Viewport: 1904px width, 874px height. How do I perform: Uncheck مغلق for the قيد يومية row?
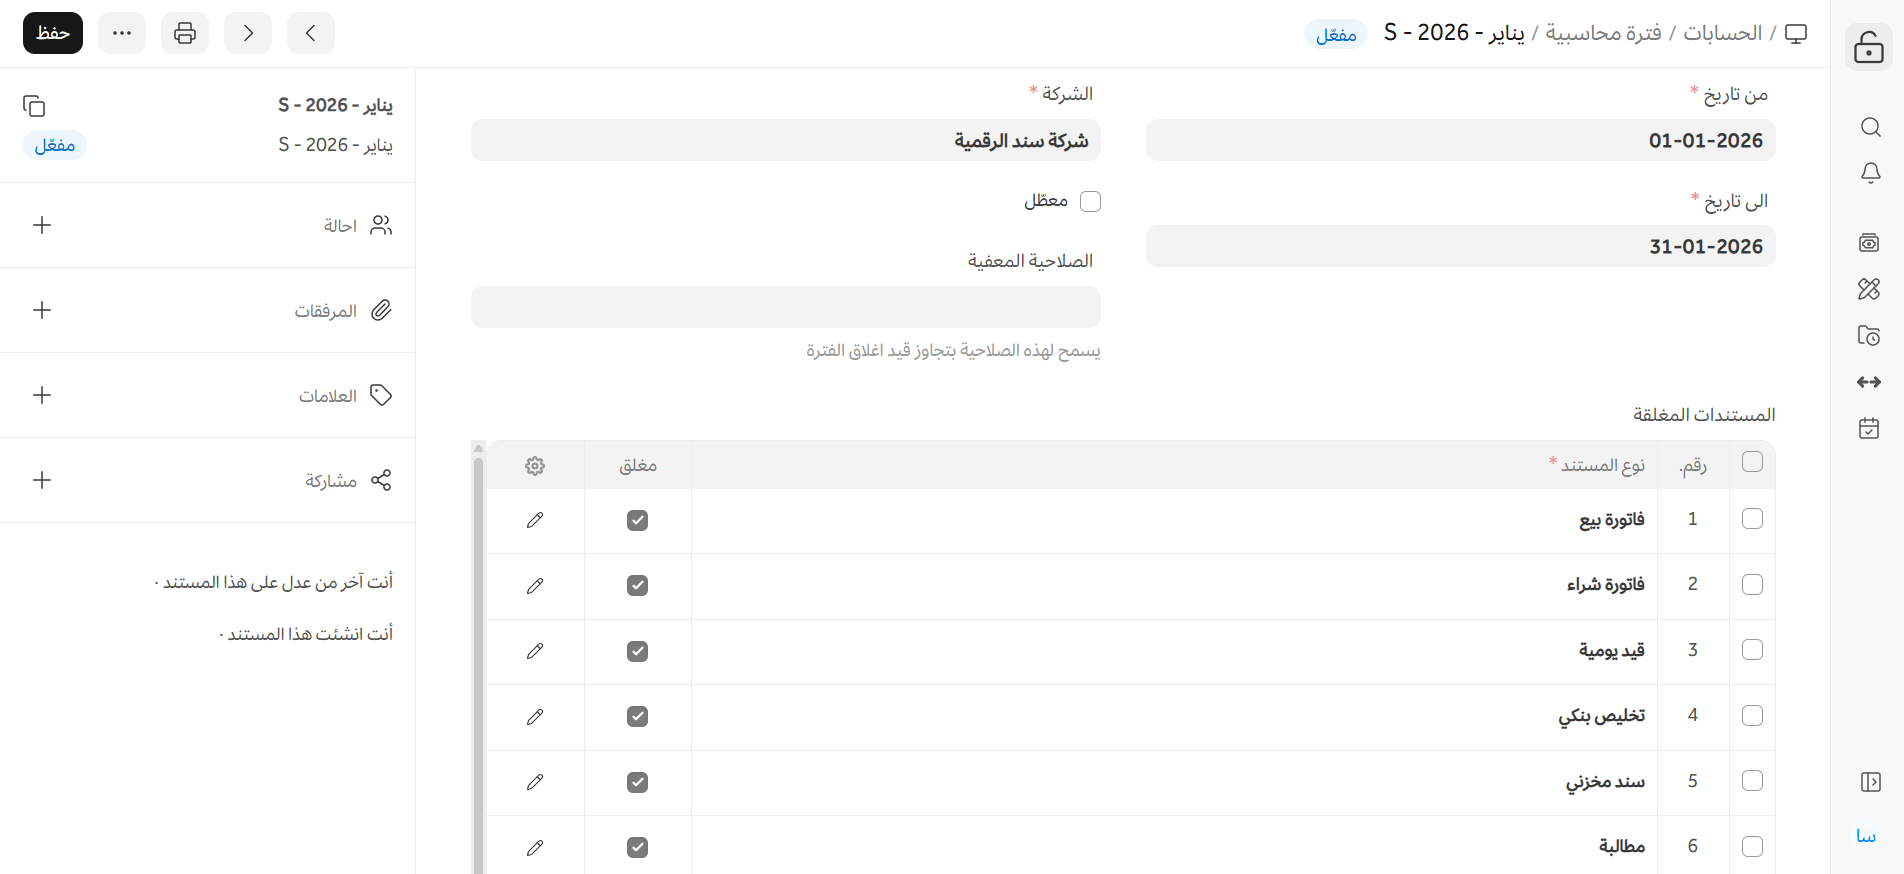click(637, 651)
